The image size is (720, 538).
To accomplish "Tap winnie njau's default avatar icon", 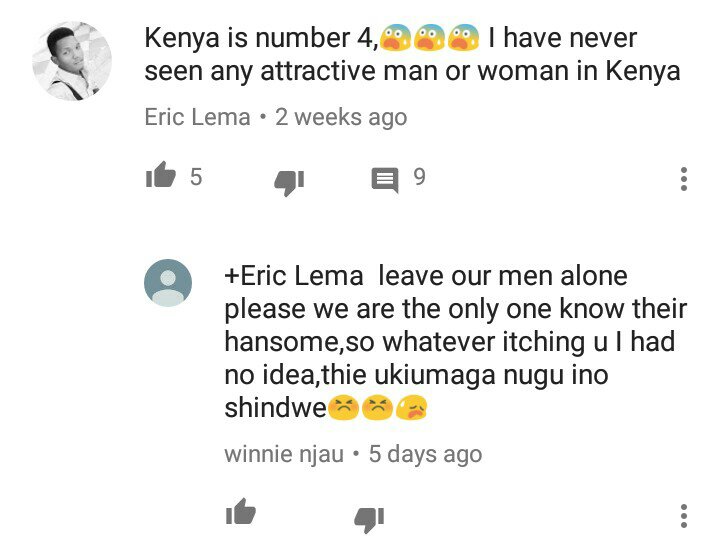I will 168,283.
